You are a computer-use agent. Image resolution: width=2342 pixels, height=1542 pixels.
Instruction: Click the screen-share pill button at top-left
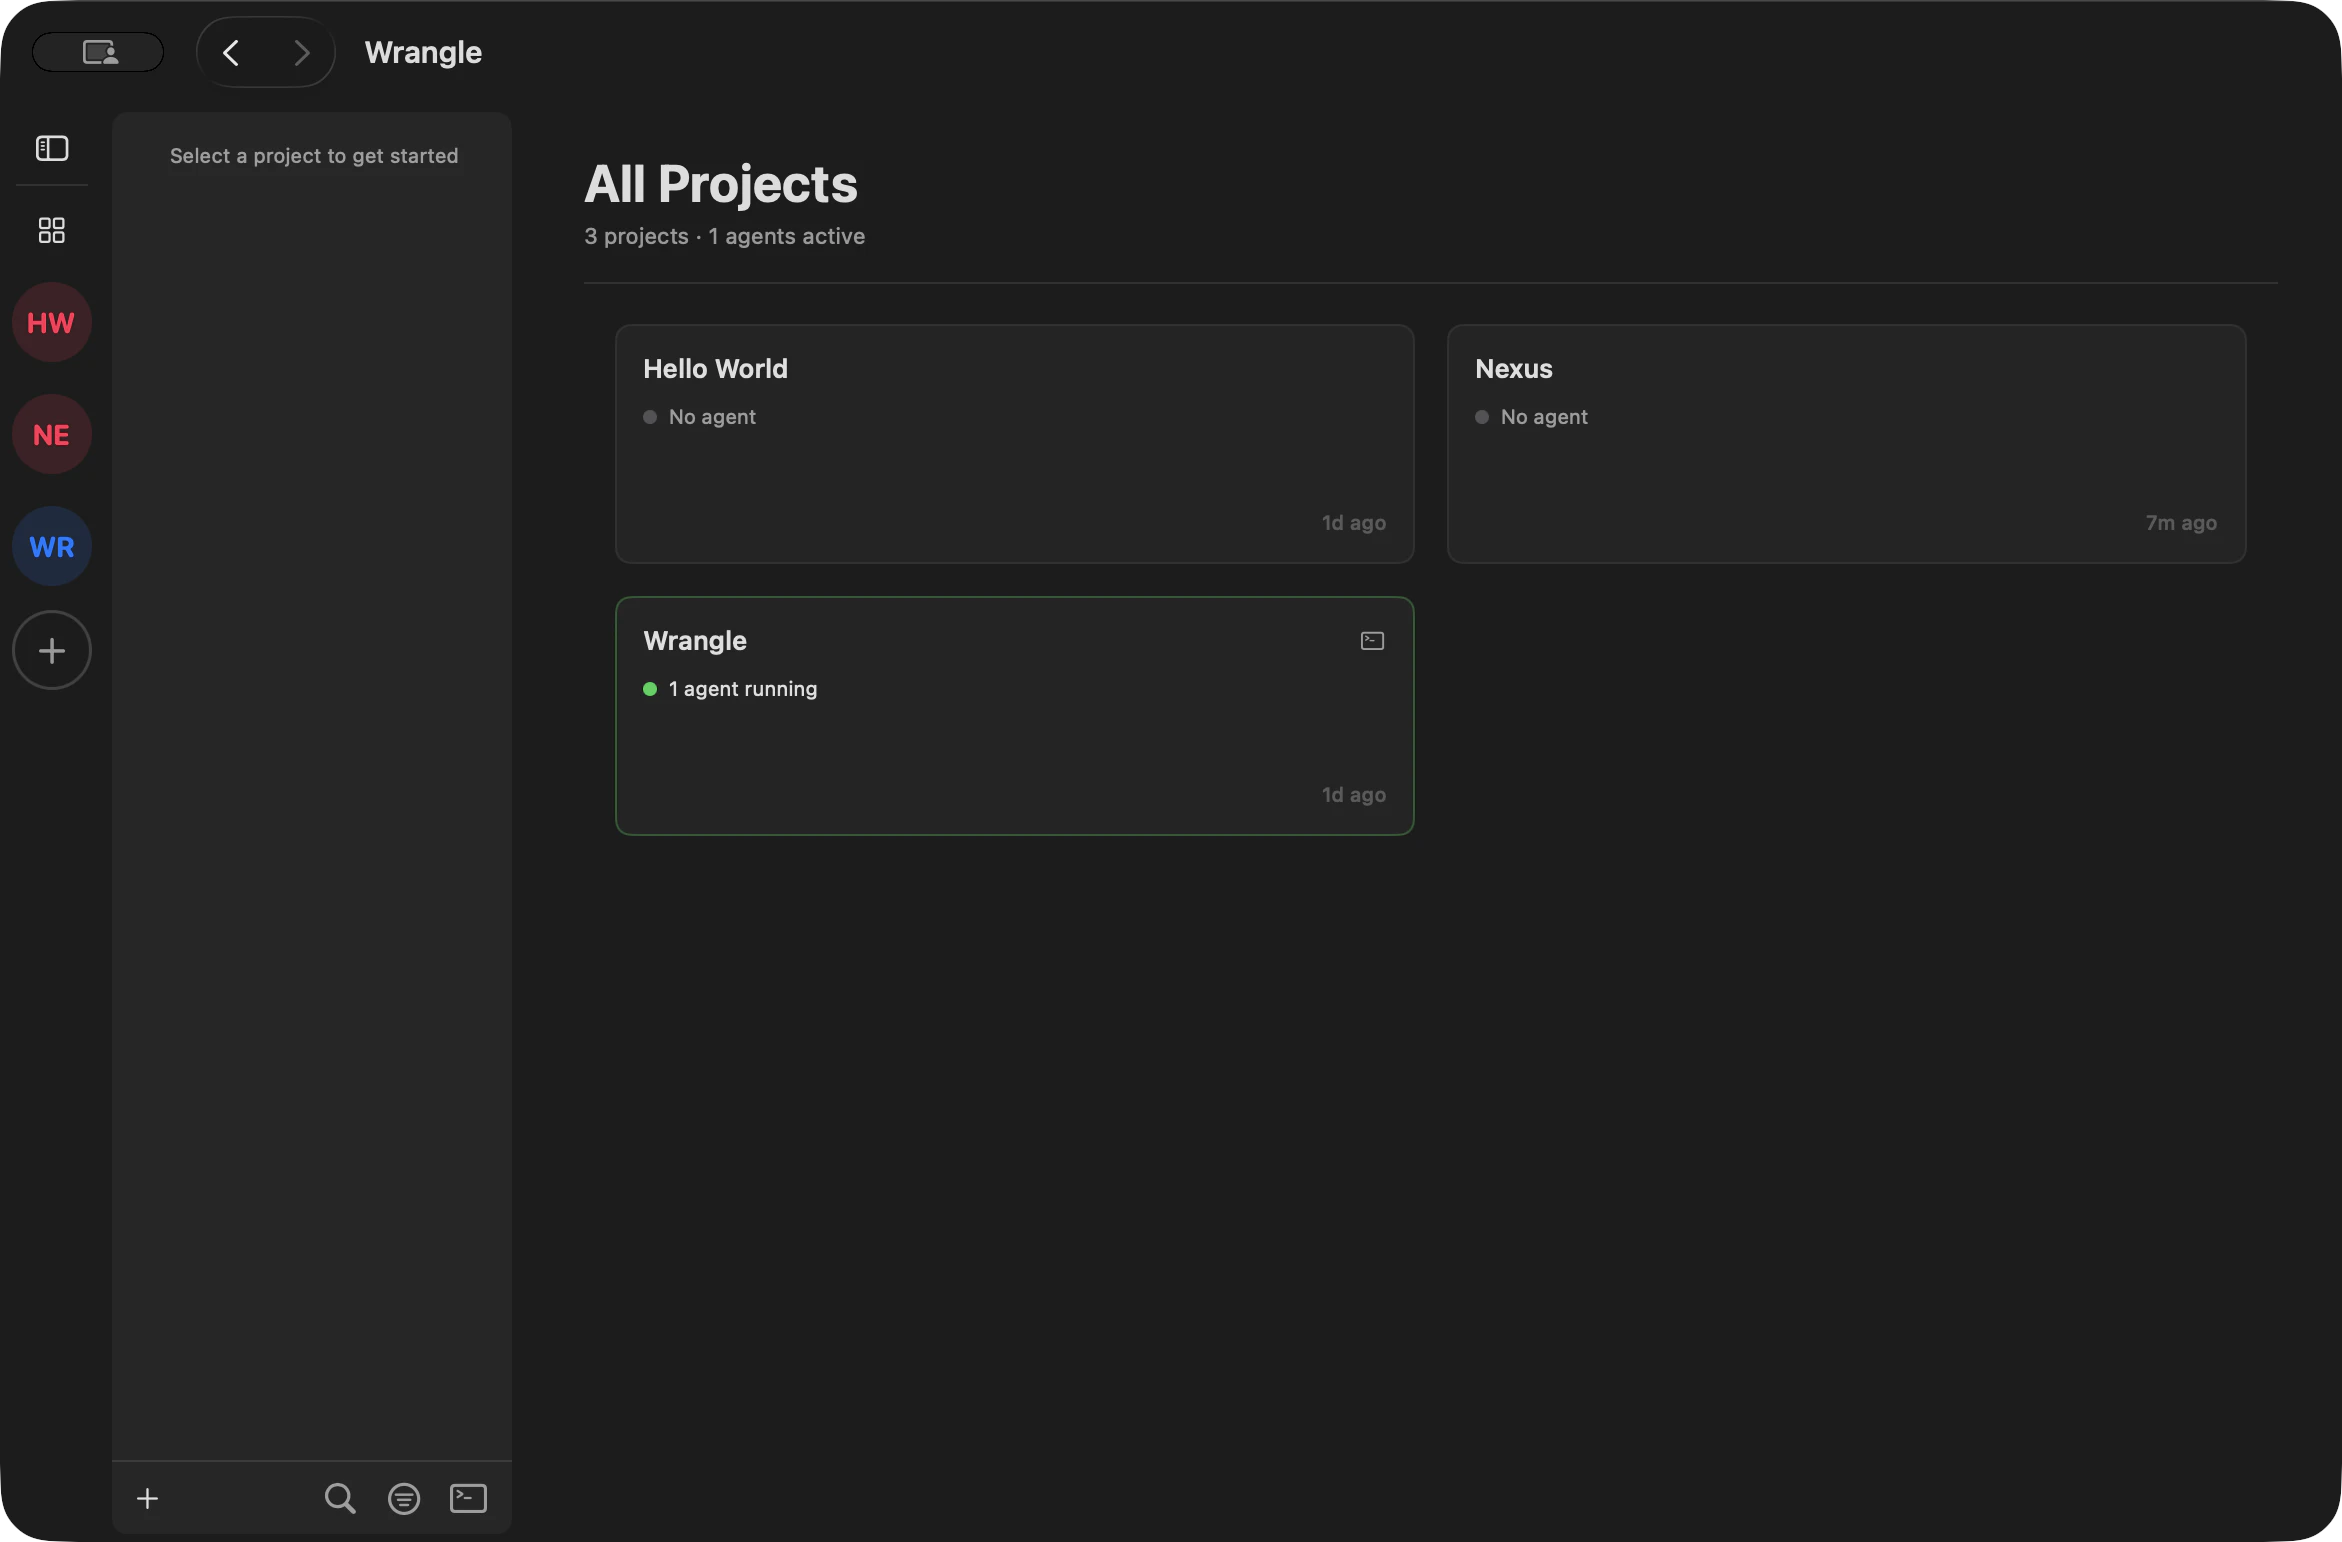[x=98, y=52]
